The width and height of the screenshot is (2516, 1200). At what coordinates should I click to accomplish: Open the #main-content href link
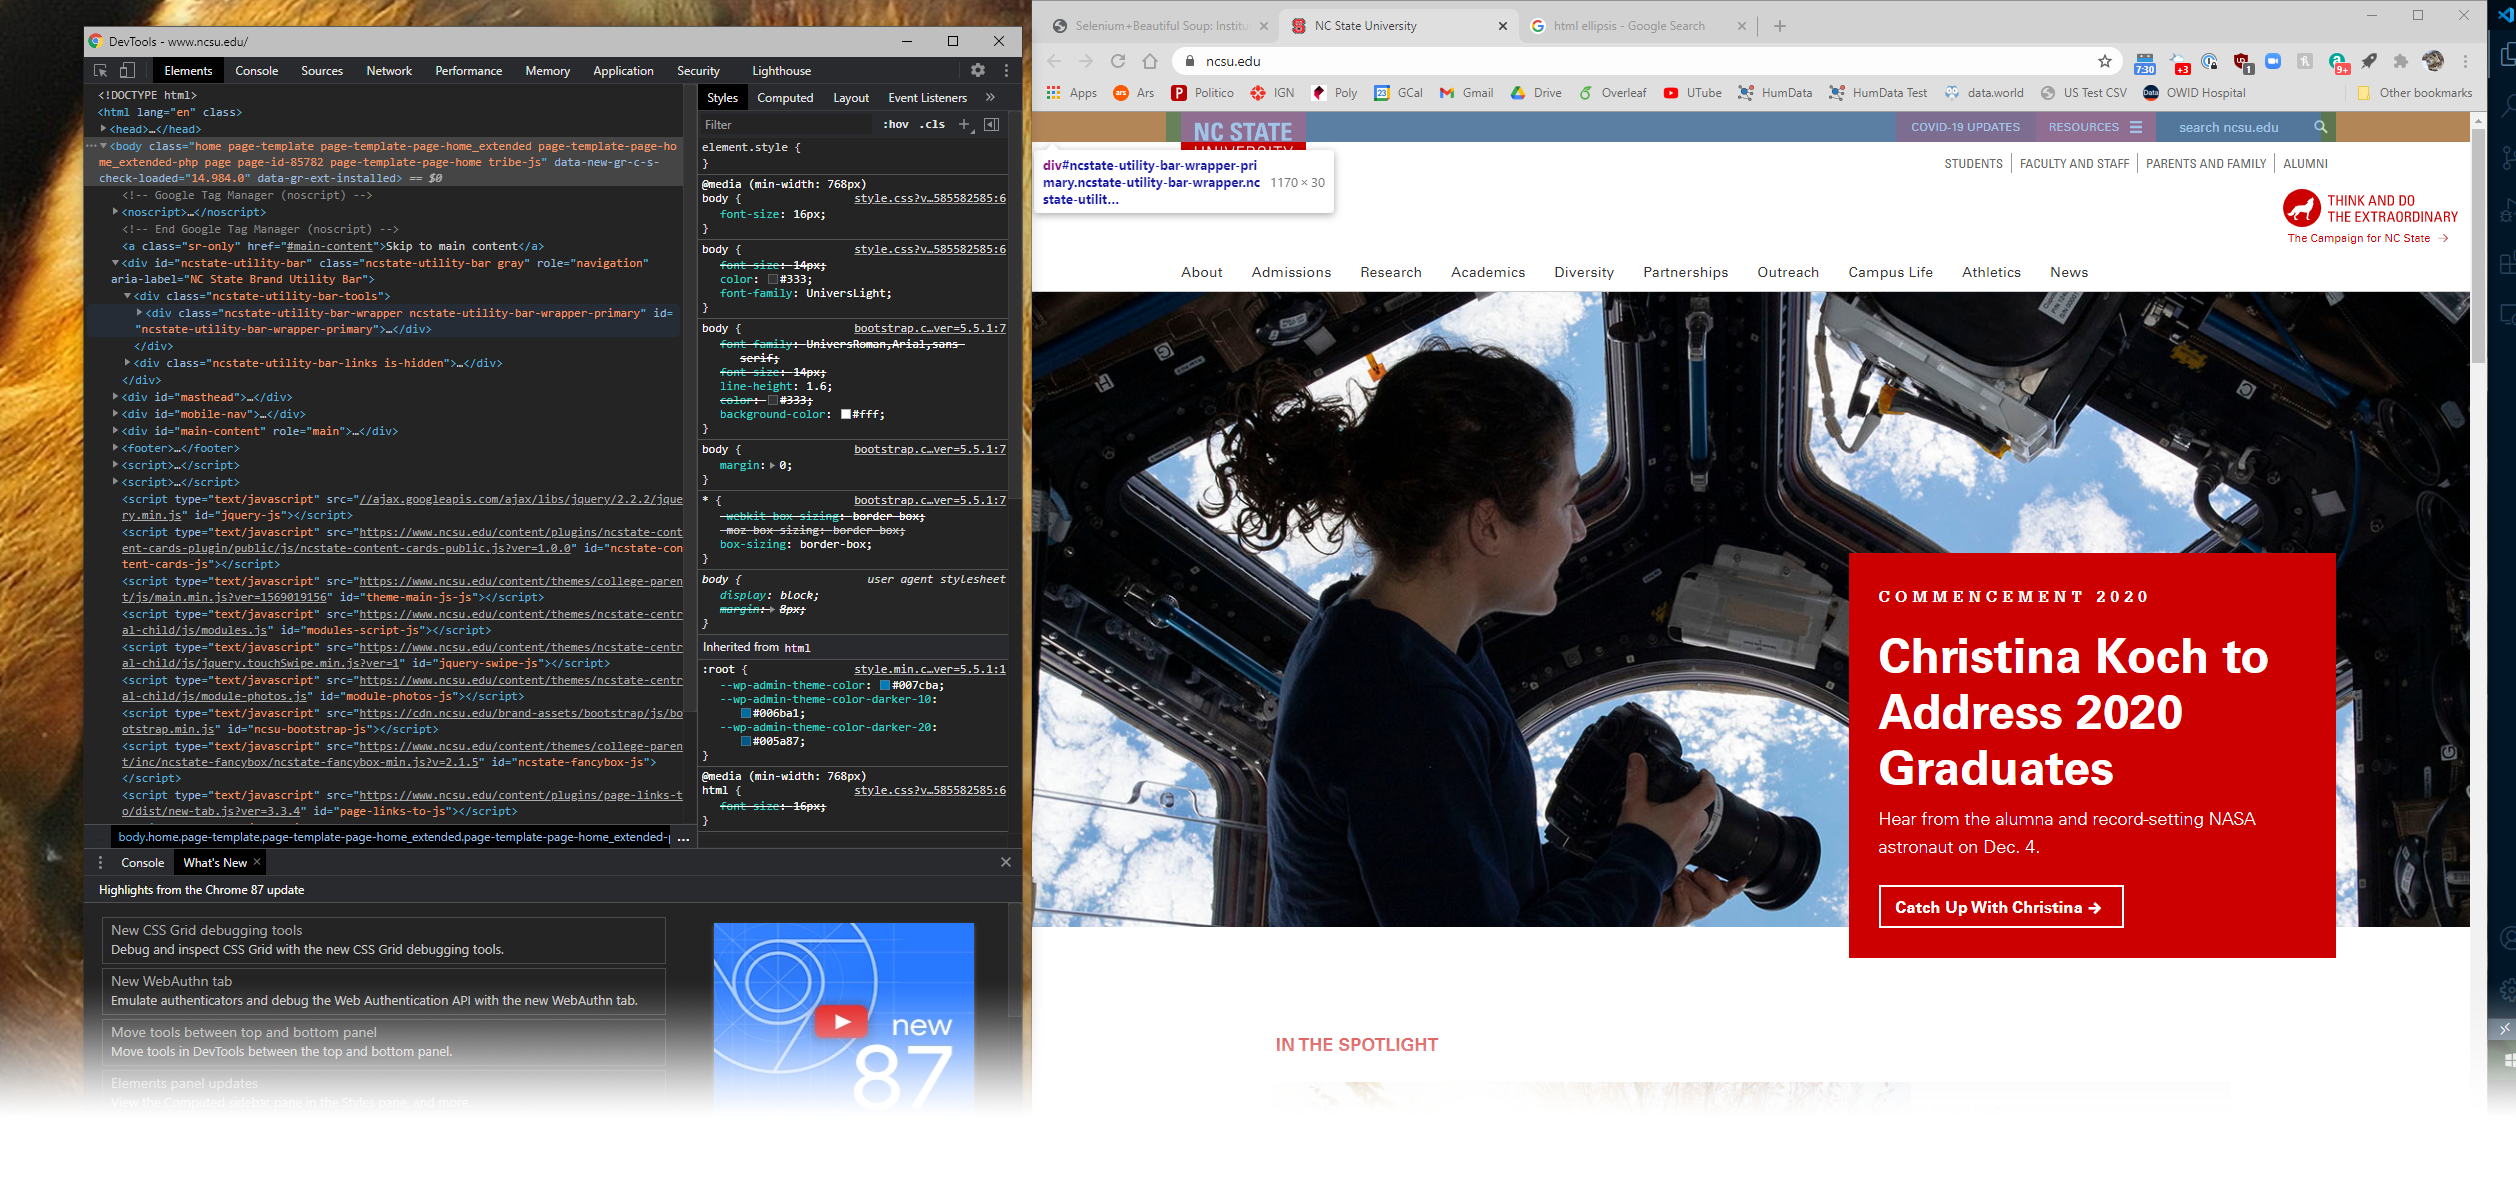(x=330, y=246)
